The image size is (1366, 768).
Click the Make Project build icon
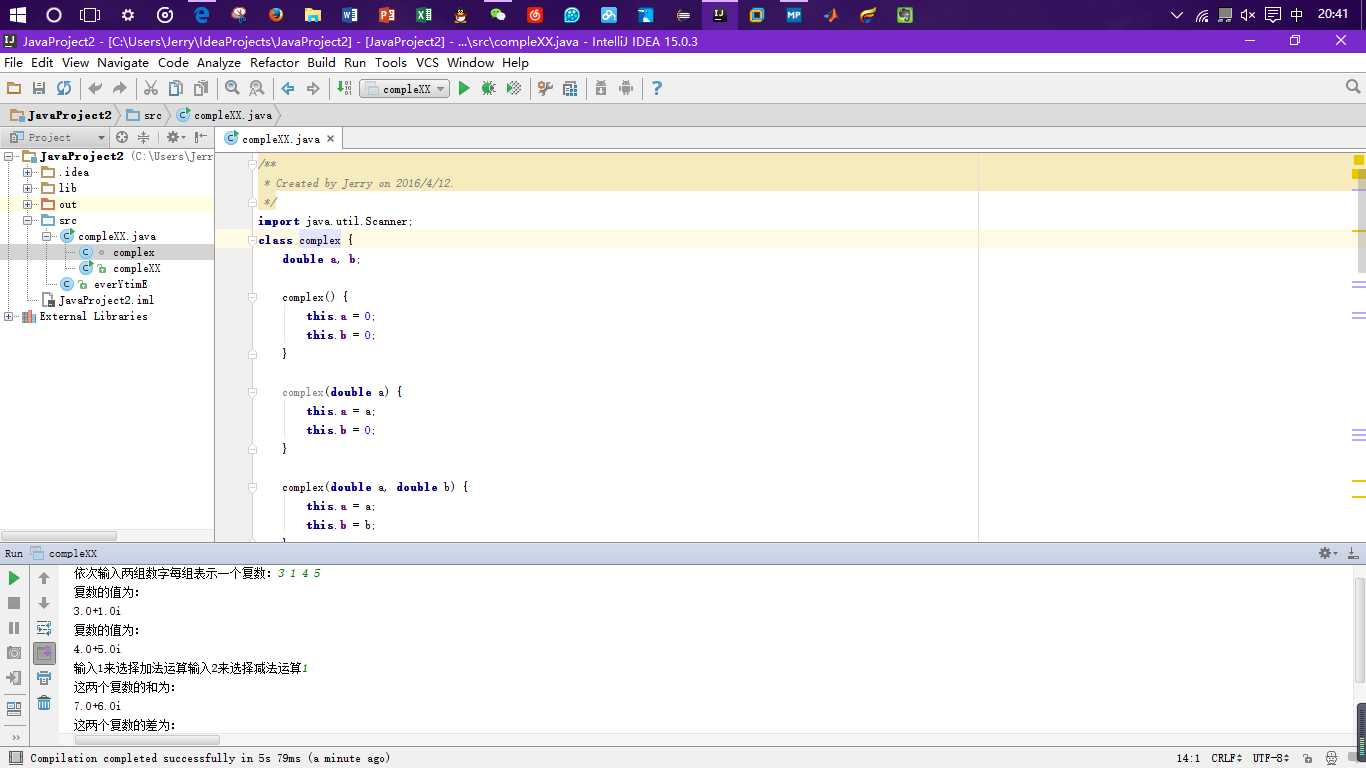point(344,88)
